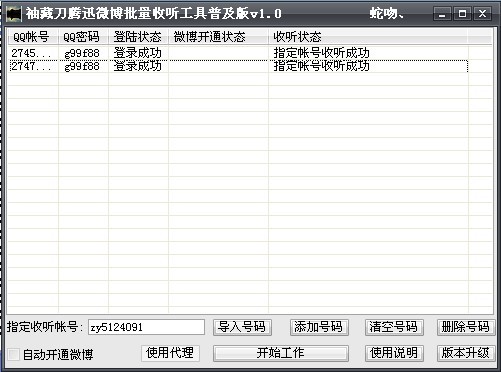Click the 导入号码 button

tap(242, 327)
